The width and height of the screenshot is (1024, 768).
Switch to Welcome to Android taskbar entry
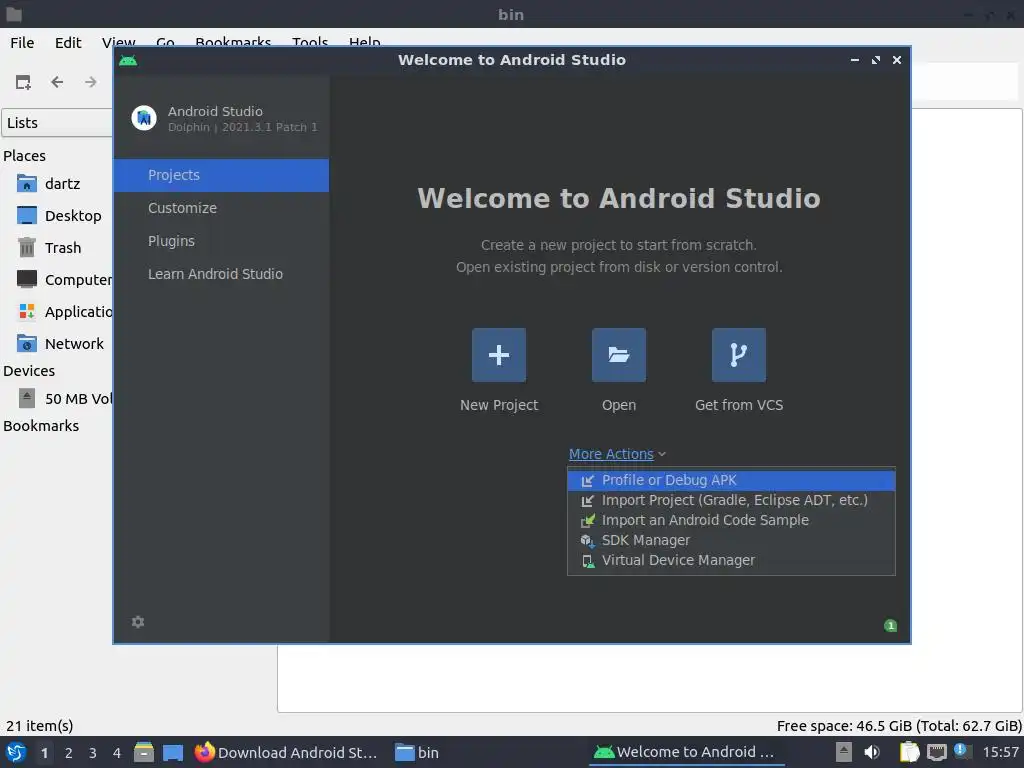pyautogui.click(x=686, y=752)
